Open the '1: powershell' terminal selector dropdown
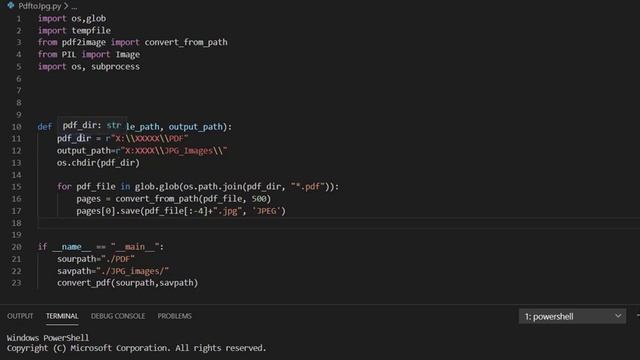Screen dimensions: 640x360 (x=572, y=316)
